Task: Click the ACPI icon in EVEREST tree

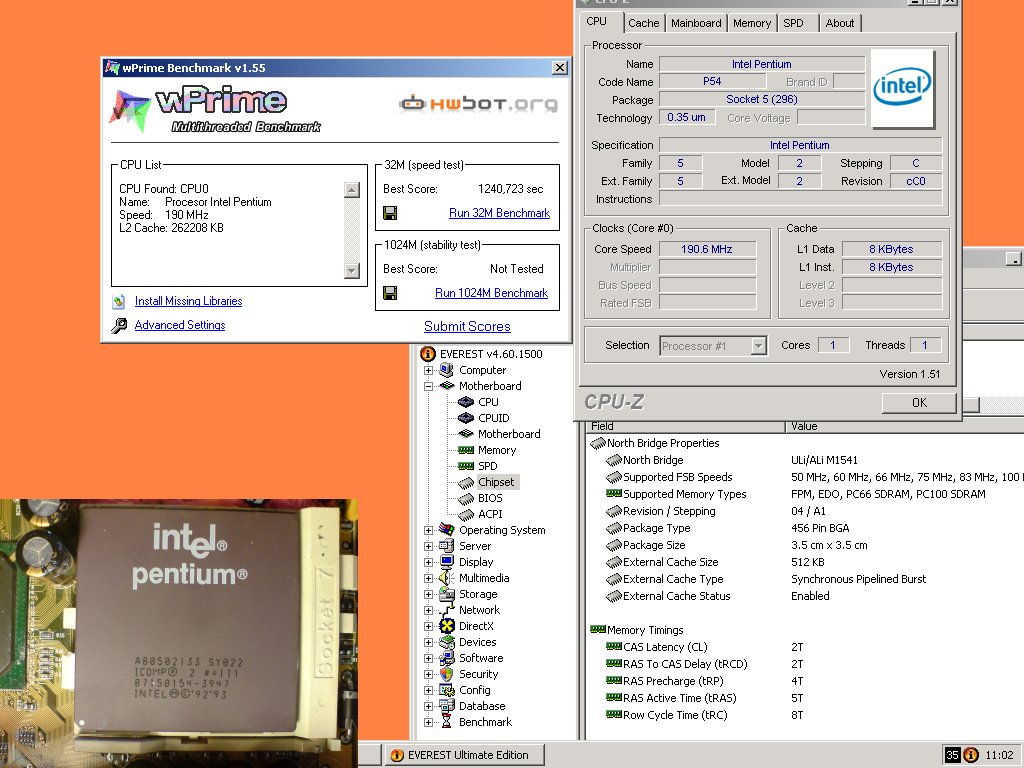Action: [x=466, y=514]
